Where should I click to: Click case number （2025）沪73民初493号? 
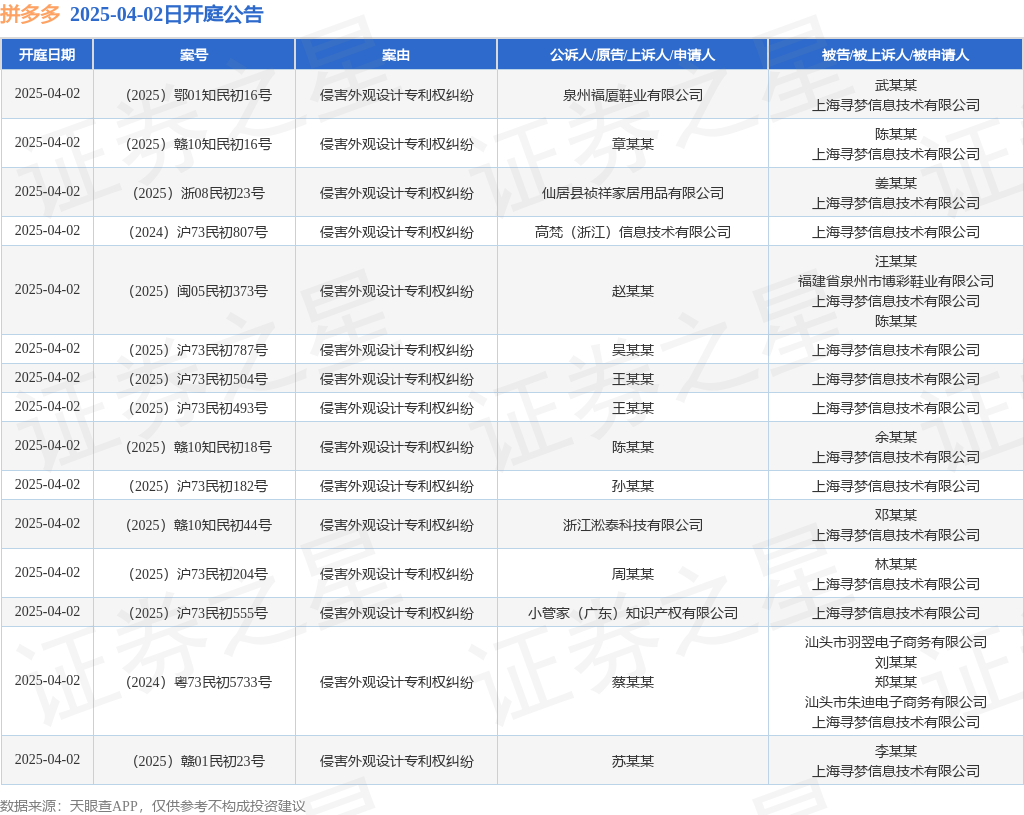[x=199, y=408]
